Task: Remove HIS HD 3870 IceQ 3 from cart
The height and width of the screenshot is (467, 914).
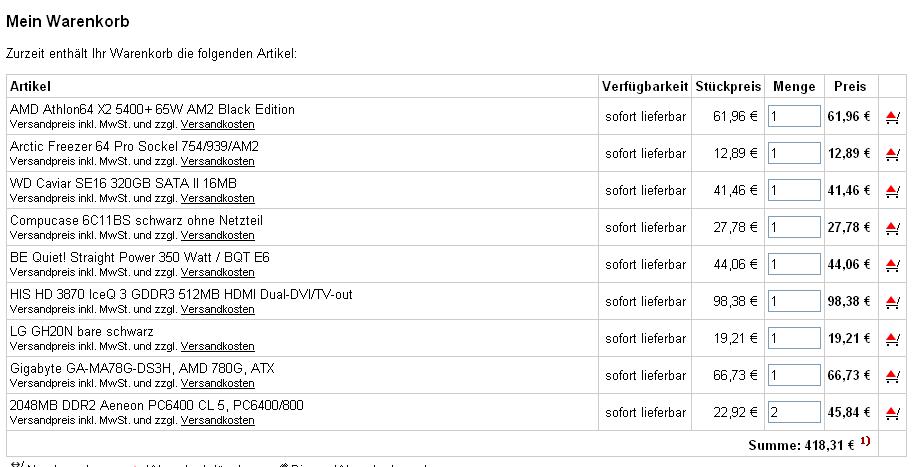Action: (x=892, y=302)
